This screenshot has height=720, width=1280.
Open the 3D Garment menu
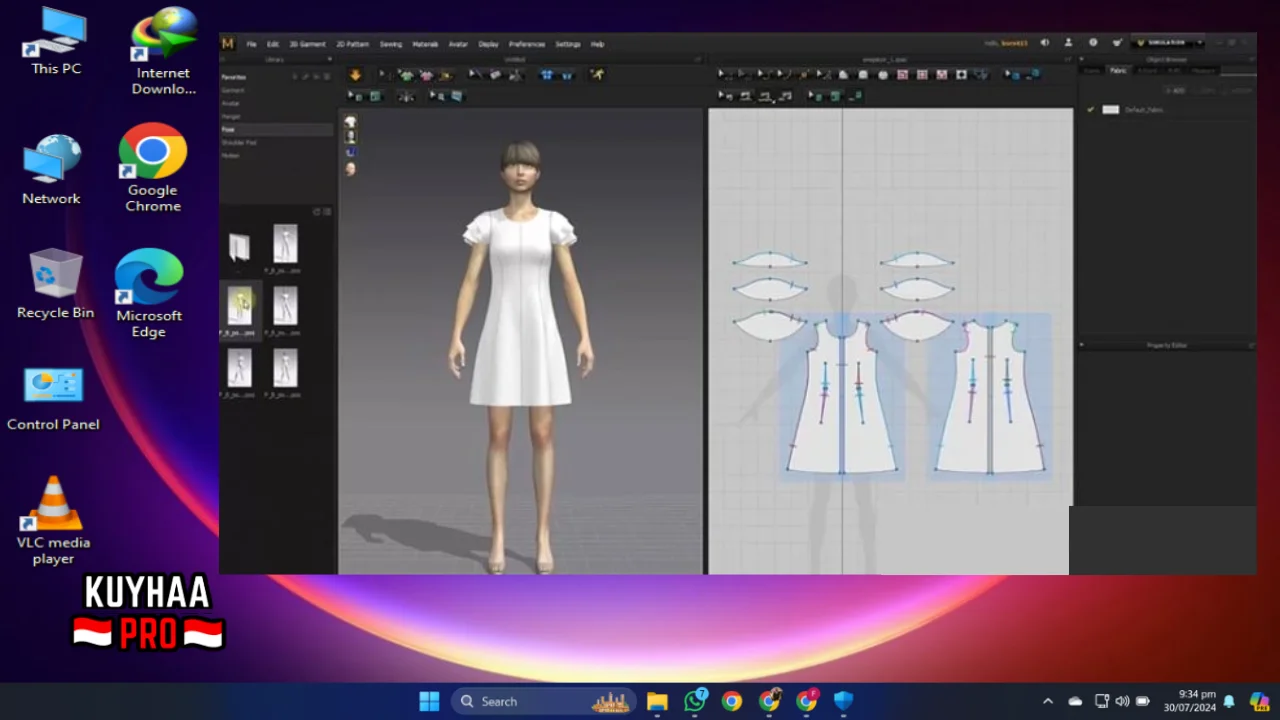coord(308,44)
